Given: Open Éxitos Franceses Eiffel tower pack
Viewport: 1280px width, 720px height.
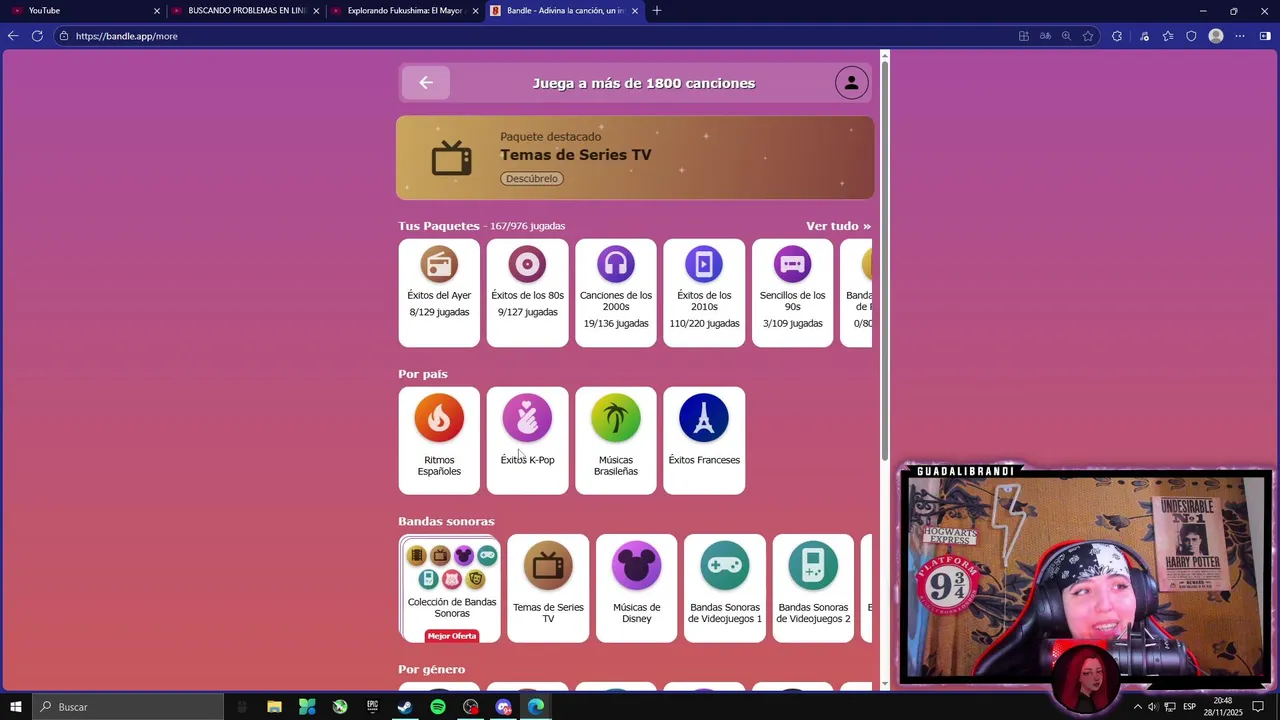Looking at the screenshot, I should click(x=704, y=441).
